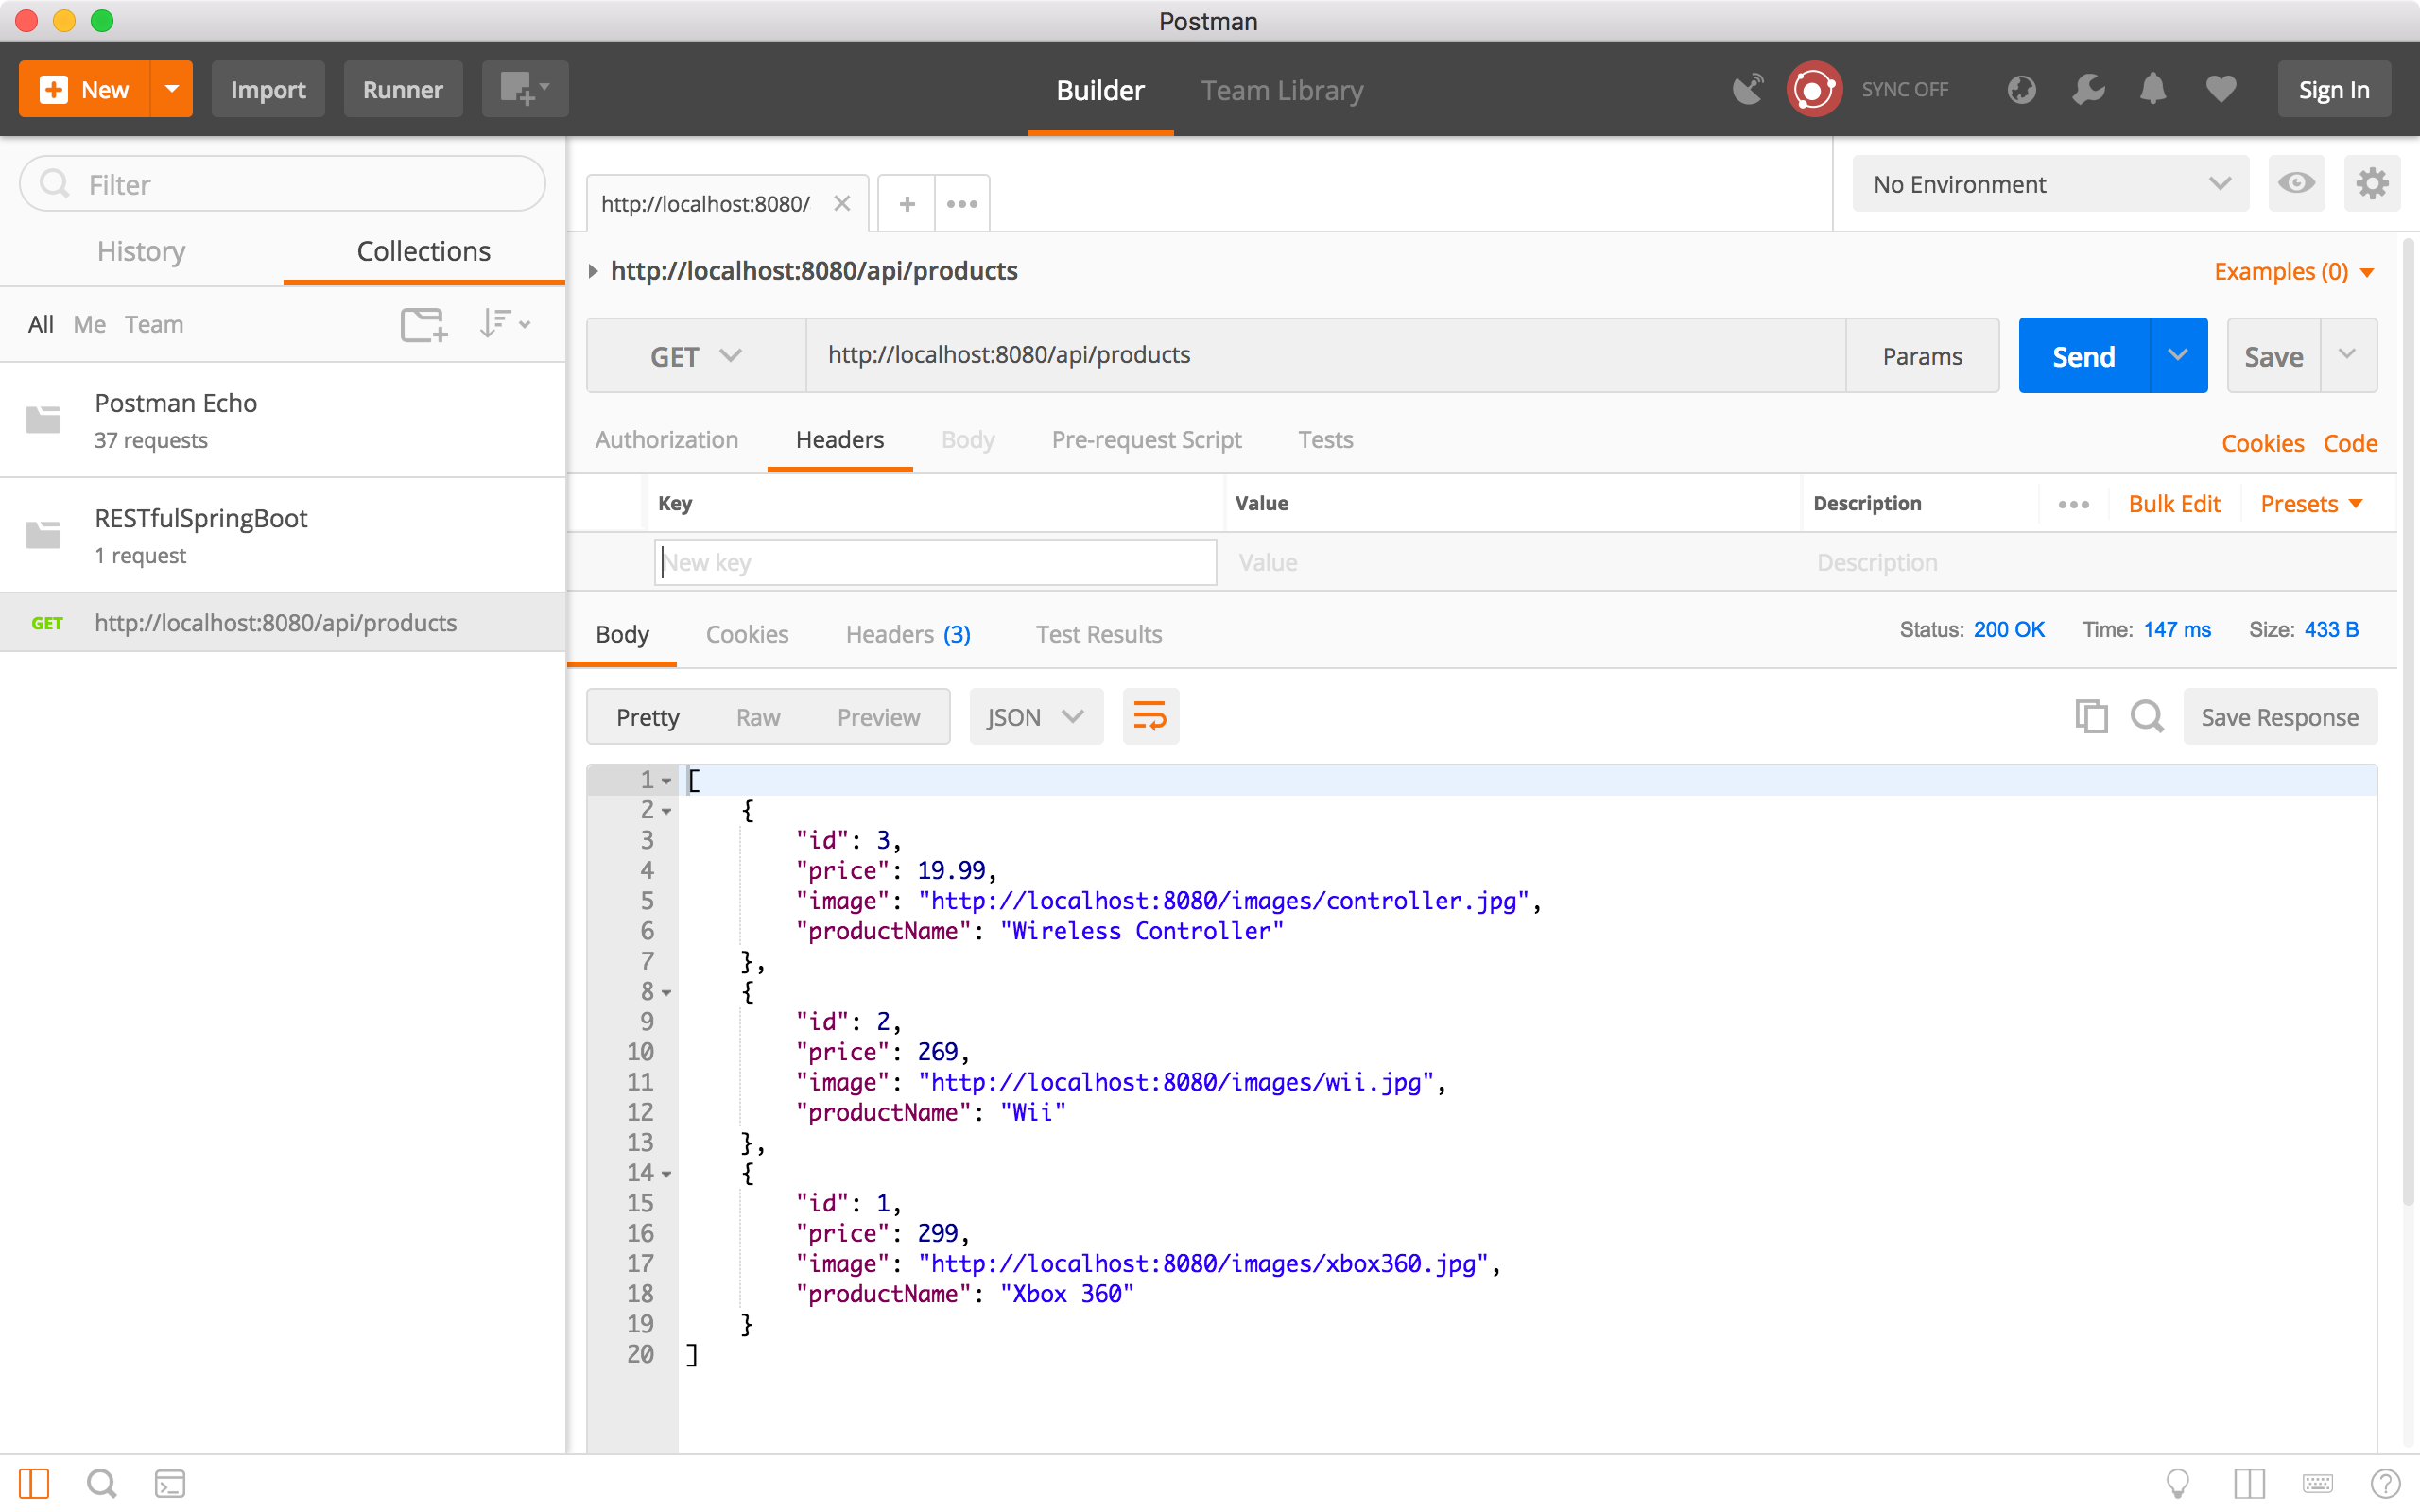Click the lightbulb icon in the status bar
Viewport: 2420px width, 1512px height.
pos(2177,1483)
